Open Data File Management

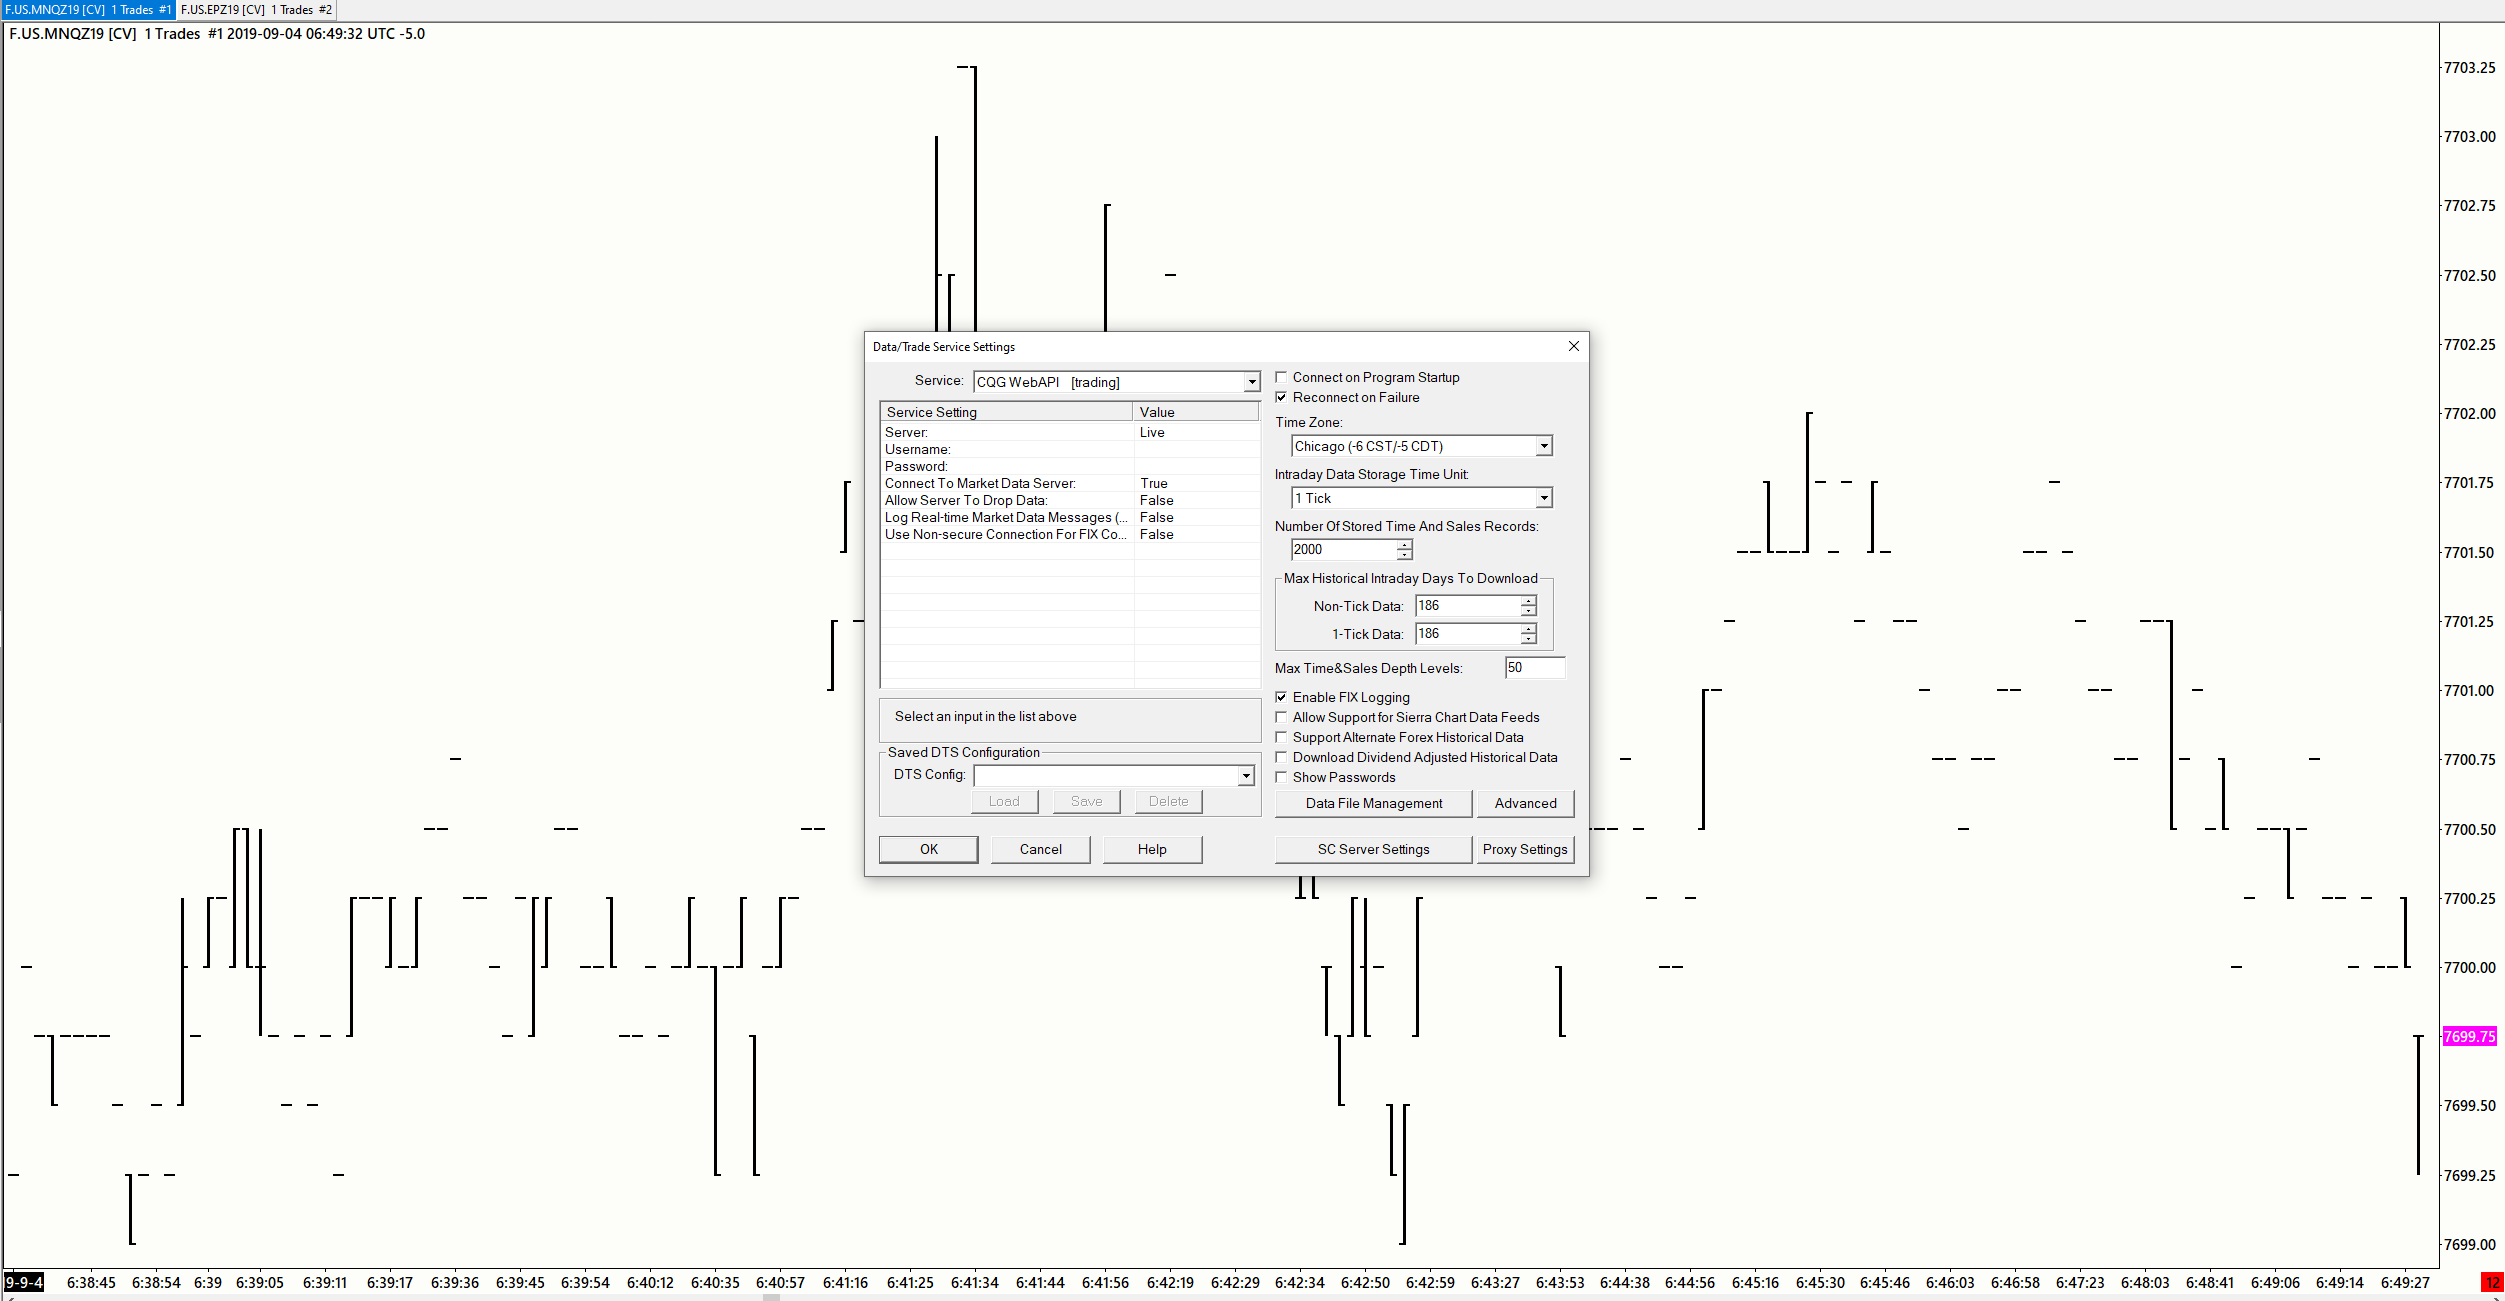pyautogui.click(x=1373, y=803)
